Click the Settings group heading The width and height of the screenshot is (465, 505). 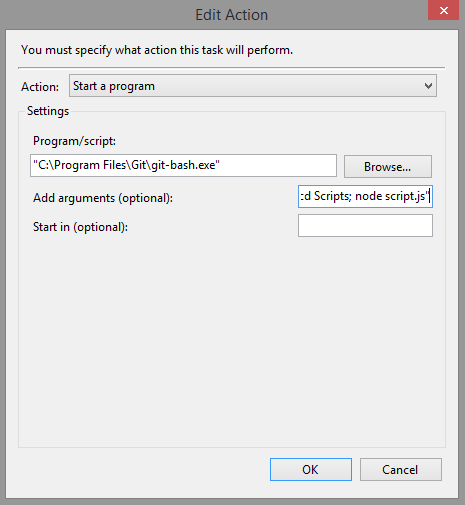(x=48, y=111)
